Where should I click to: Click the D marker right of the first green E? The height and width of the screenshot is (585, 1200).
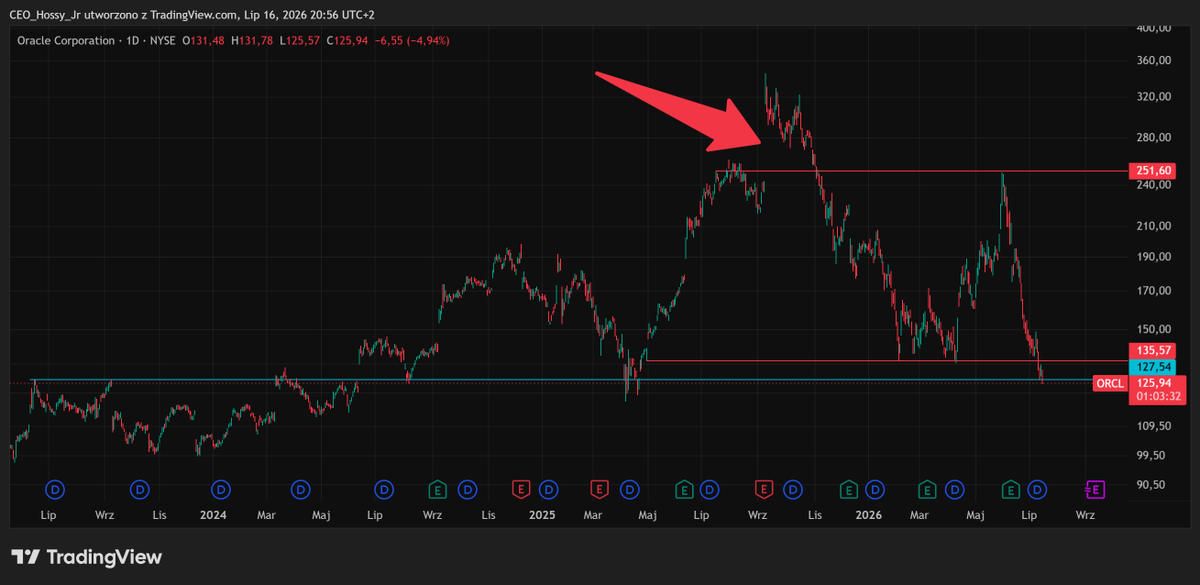(467, 489)
